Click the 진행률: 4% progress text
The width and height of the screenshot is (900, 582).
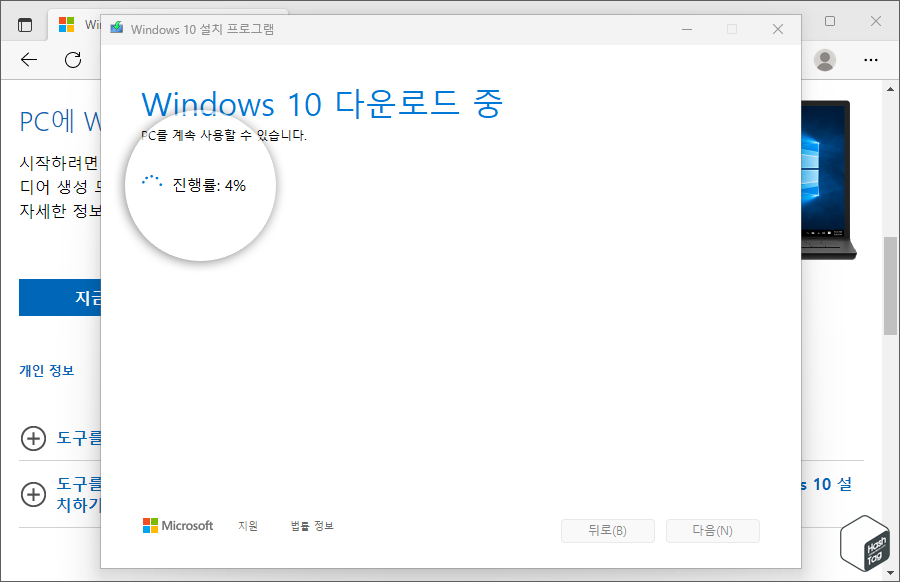coord(209,185)
